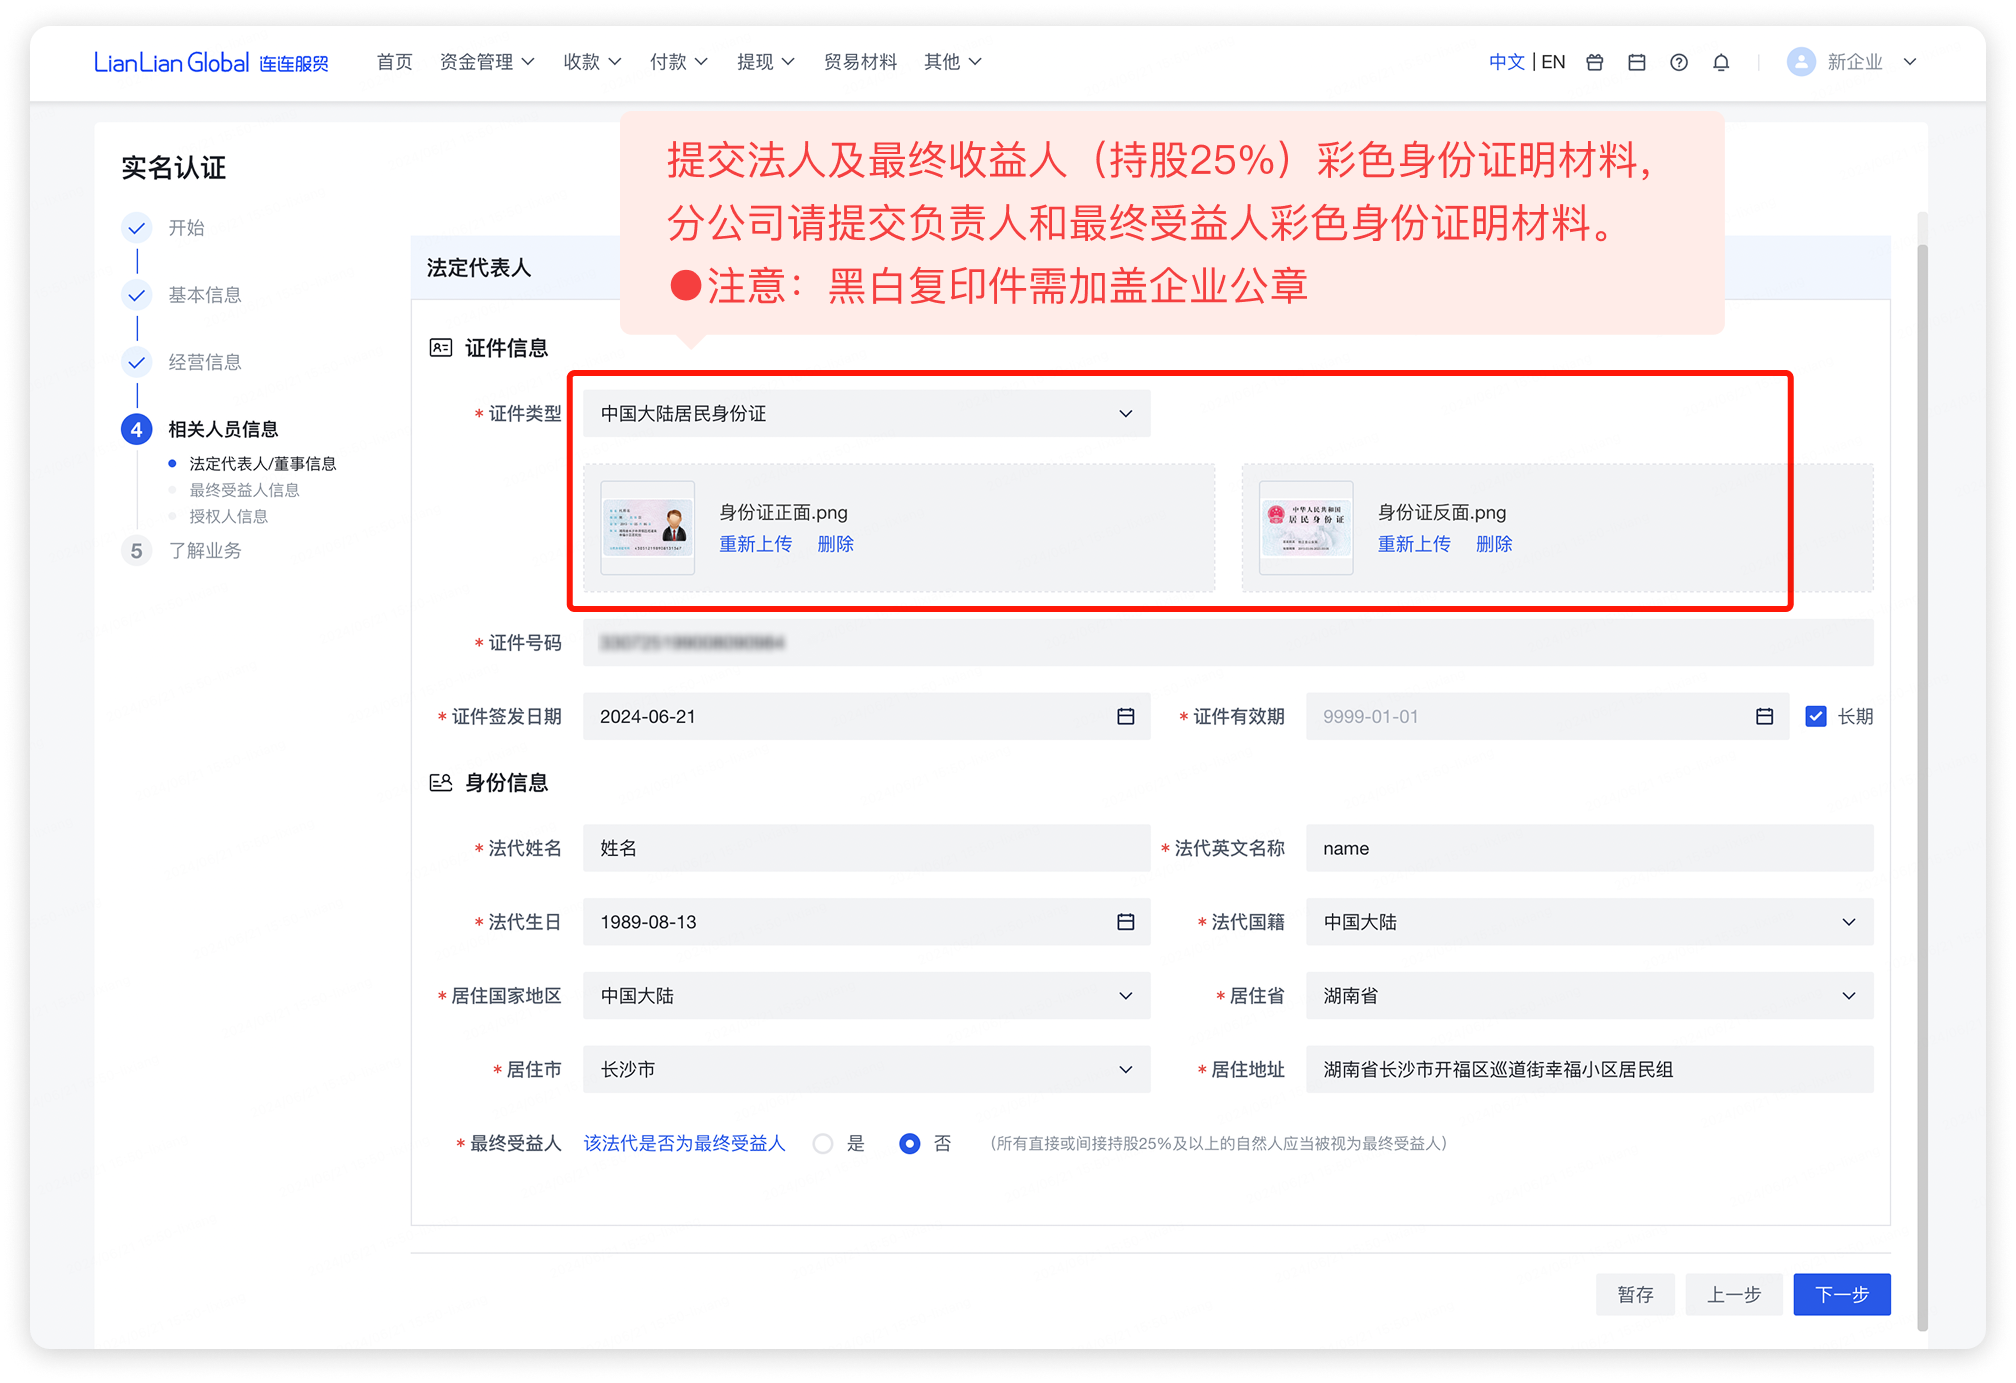Click the 下一步 button
The width and height of the screenshot is (2016, 1383).
(x=1841, y=1294)
